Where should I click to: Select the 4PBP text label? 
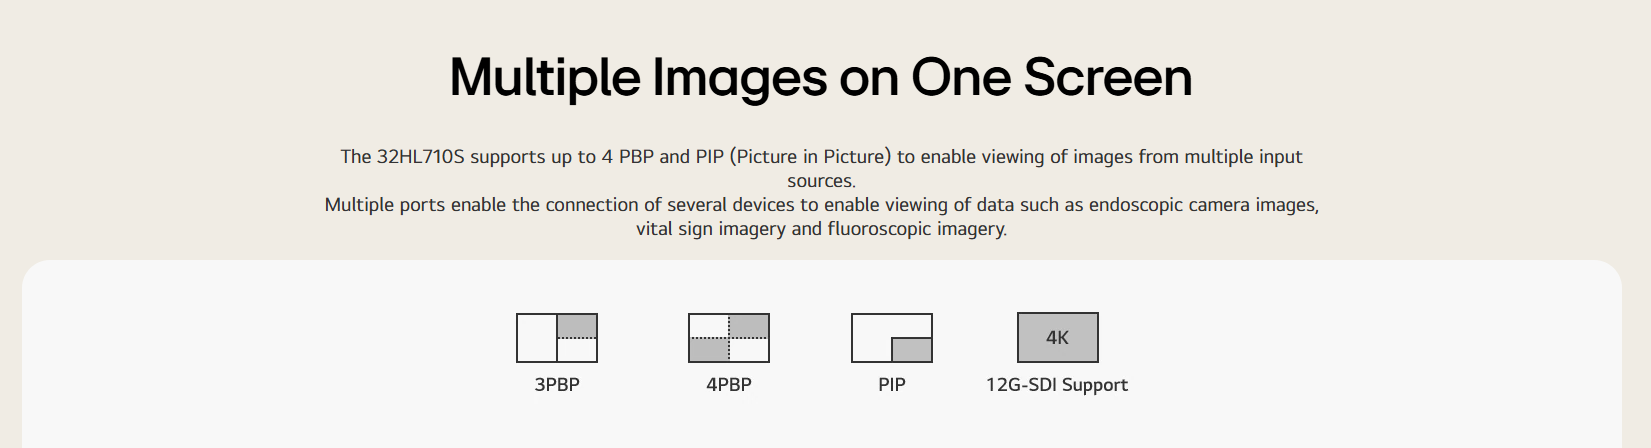pos(729,385)
